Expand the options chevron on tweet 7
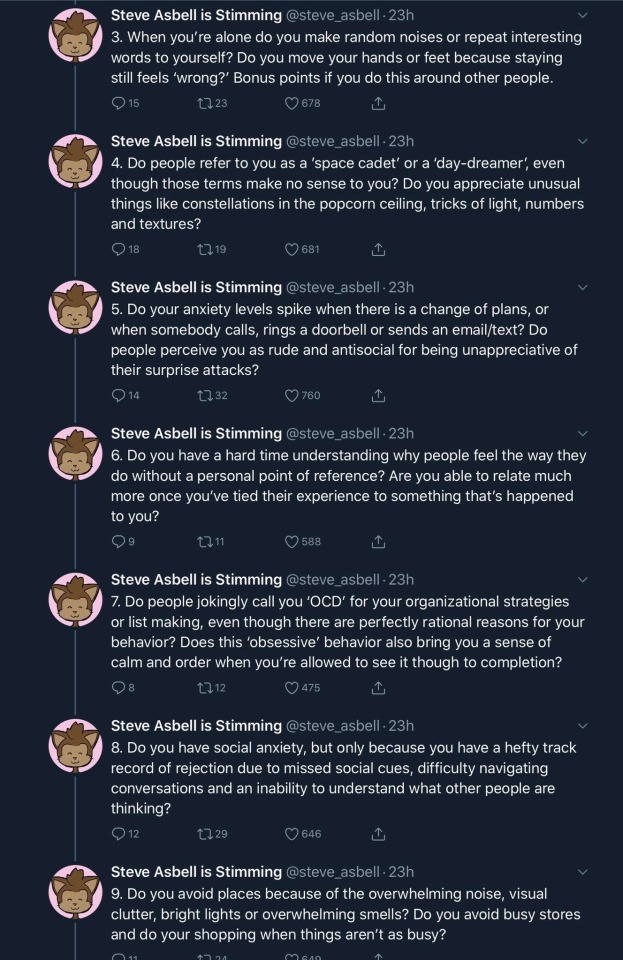623x960 pixels. point(584,579)
